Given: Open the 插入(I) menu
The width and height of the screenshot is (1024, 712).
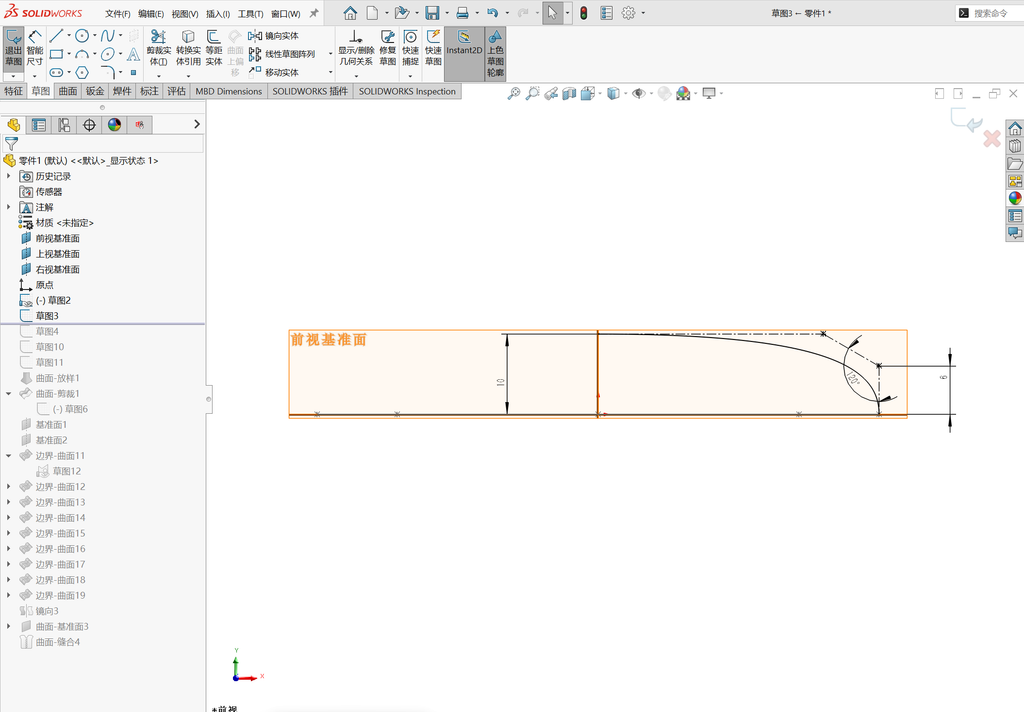Looking at the screenshot, I should point(217,14).
